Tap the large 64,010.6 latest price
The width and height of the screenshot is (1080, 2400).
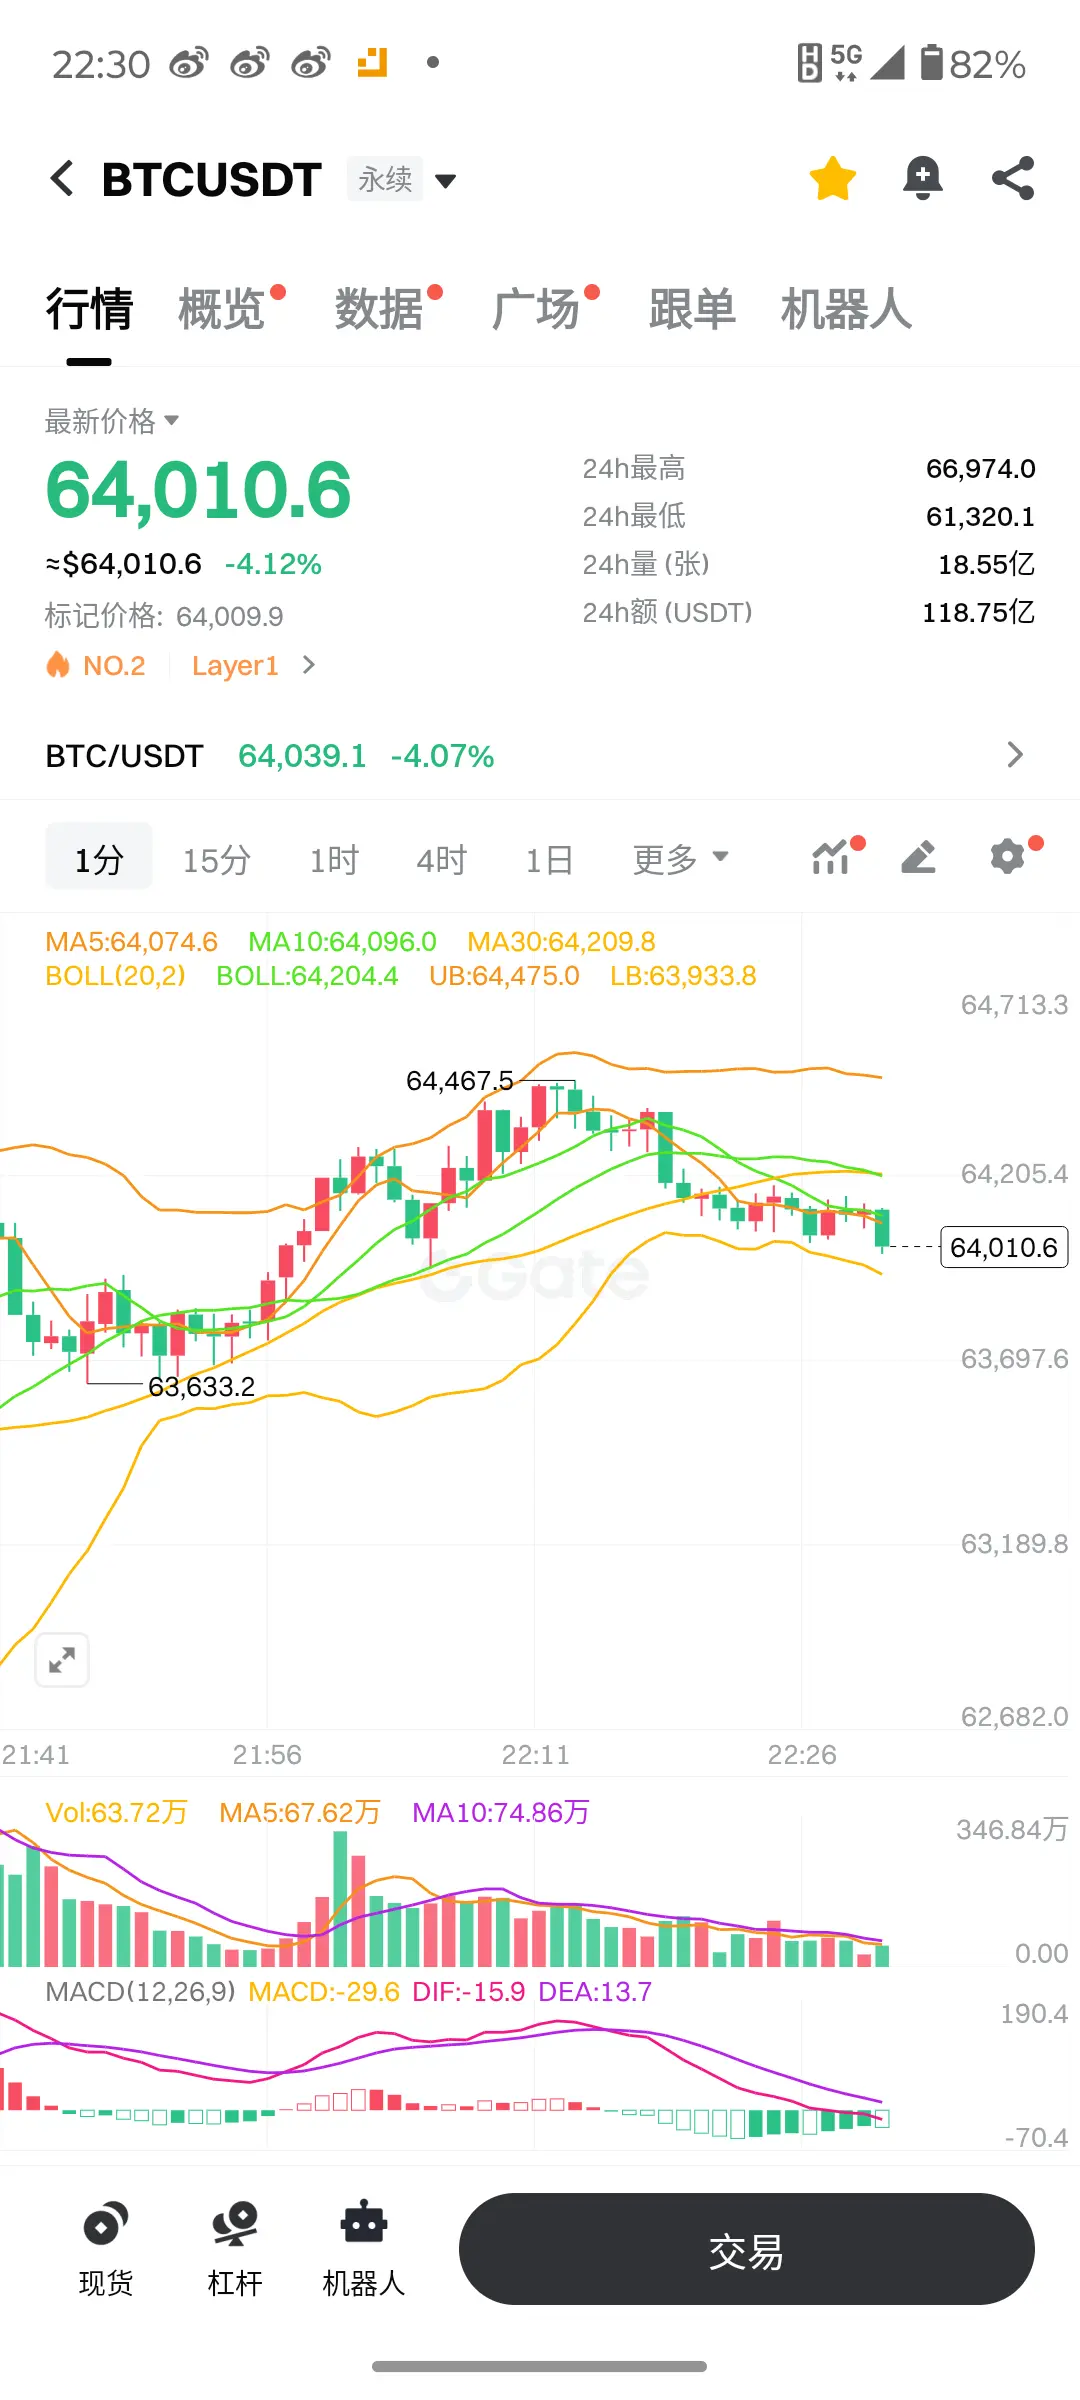click(x=198, y=490)
